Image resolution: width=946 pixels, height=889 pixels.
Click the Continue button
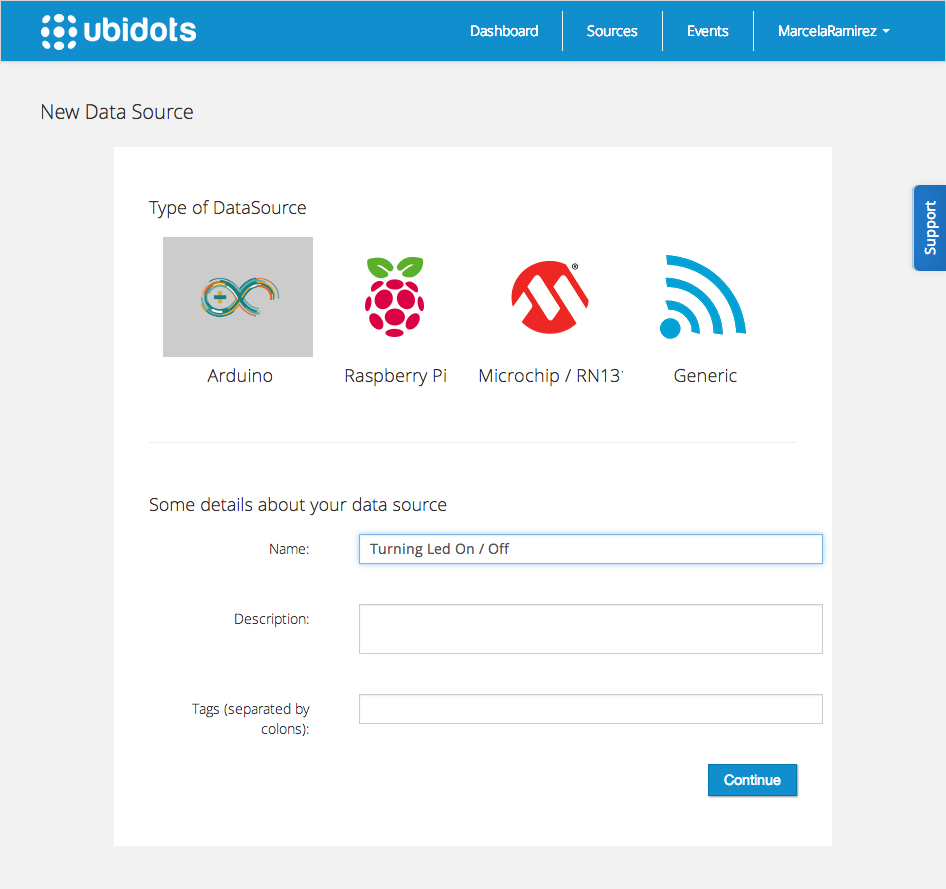[752, 780]
